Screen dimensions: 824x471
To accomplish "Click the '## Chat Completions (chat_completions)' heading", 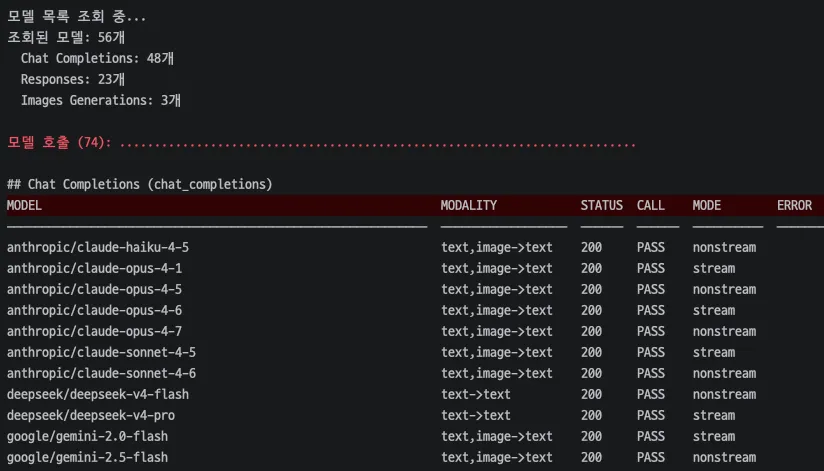I will point(140,184).
